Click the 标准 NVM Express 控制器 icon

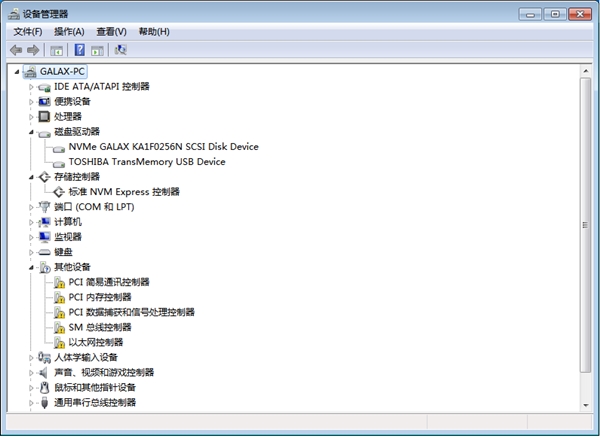tap(59, 192)
